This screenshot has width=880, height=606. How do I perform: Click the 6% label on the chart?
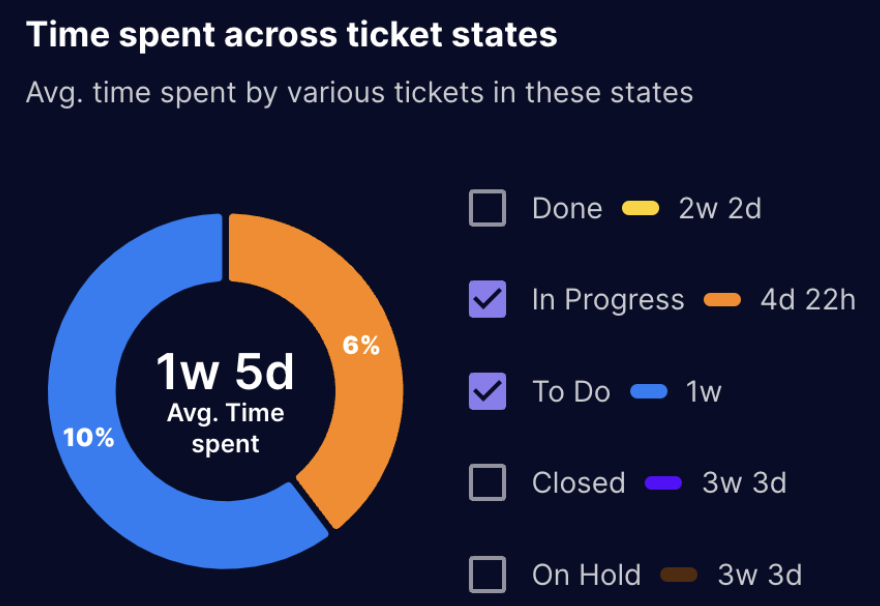361,345
